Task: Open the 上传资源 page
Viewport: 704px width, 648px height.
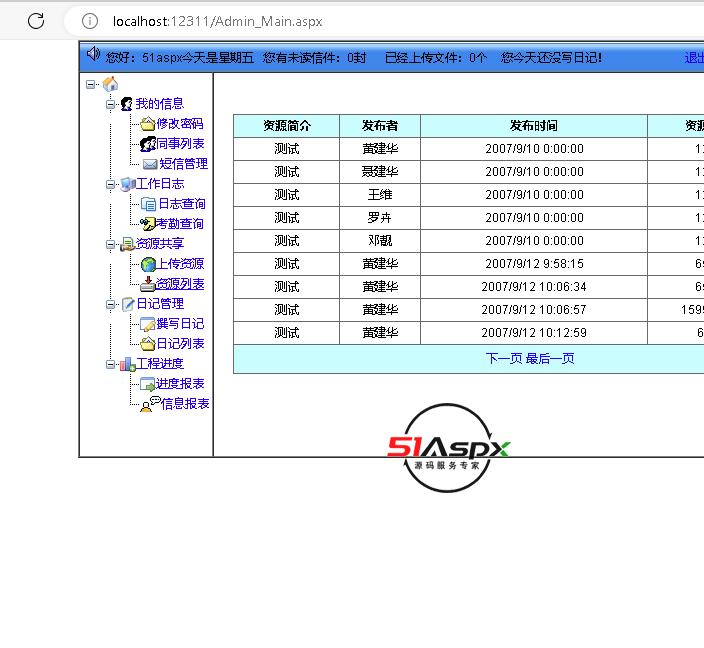Action: (180, 264)
